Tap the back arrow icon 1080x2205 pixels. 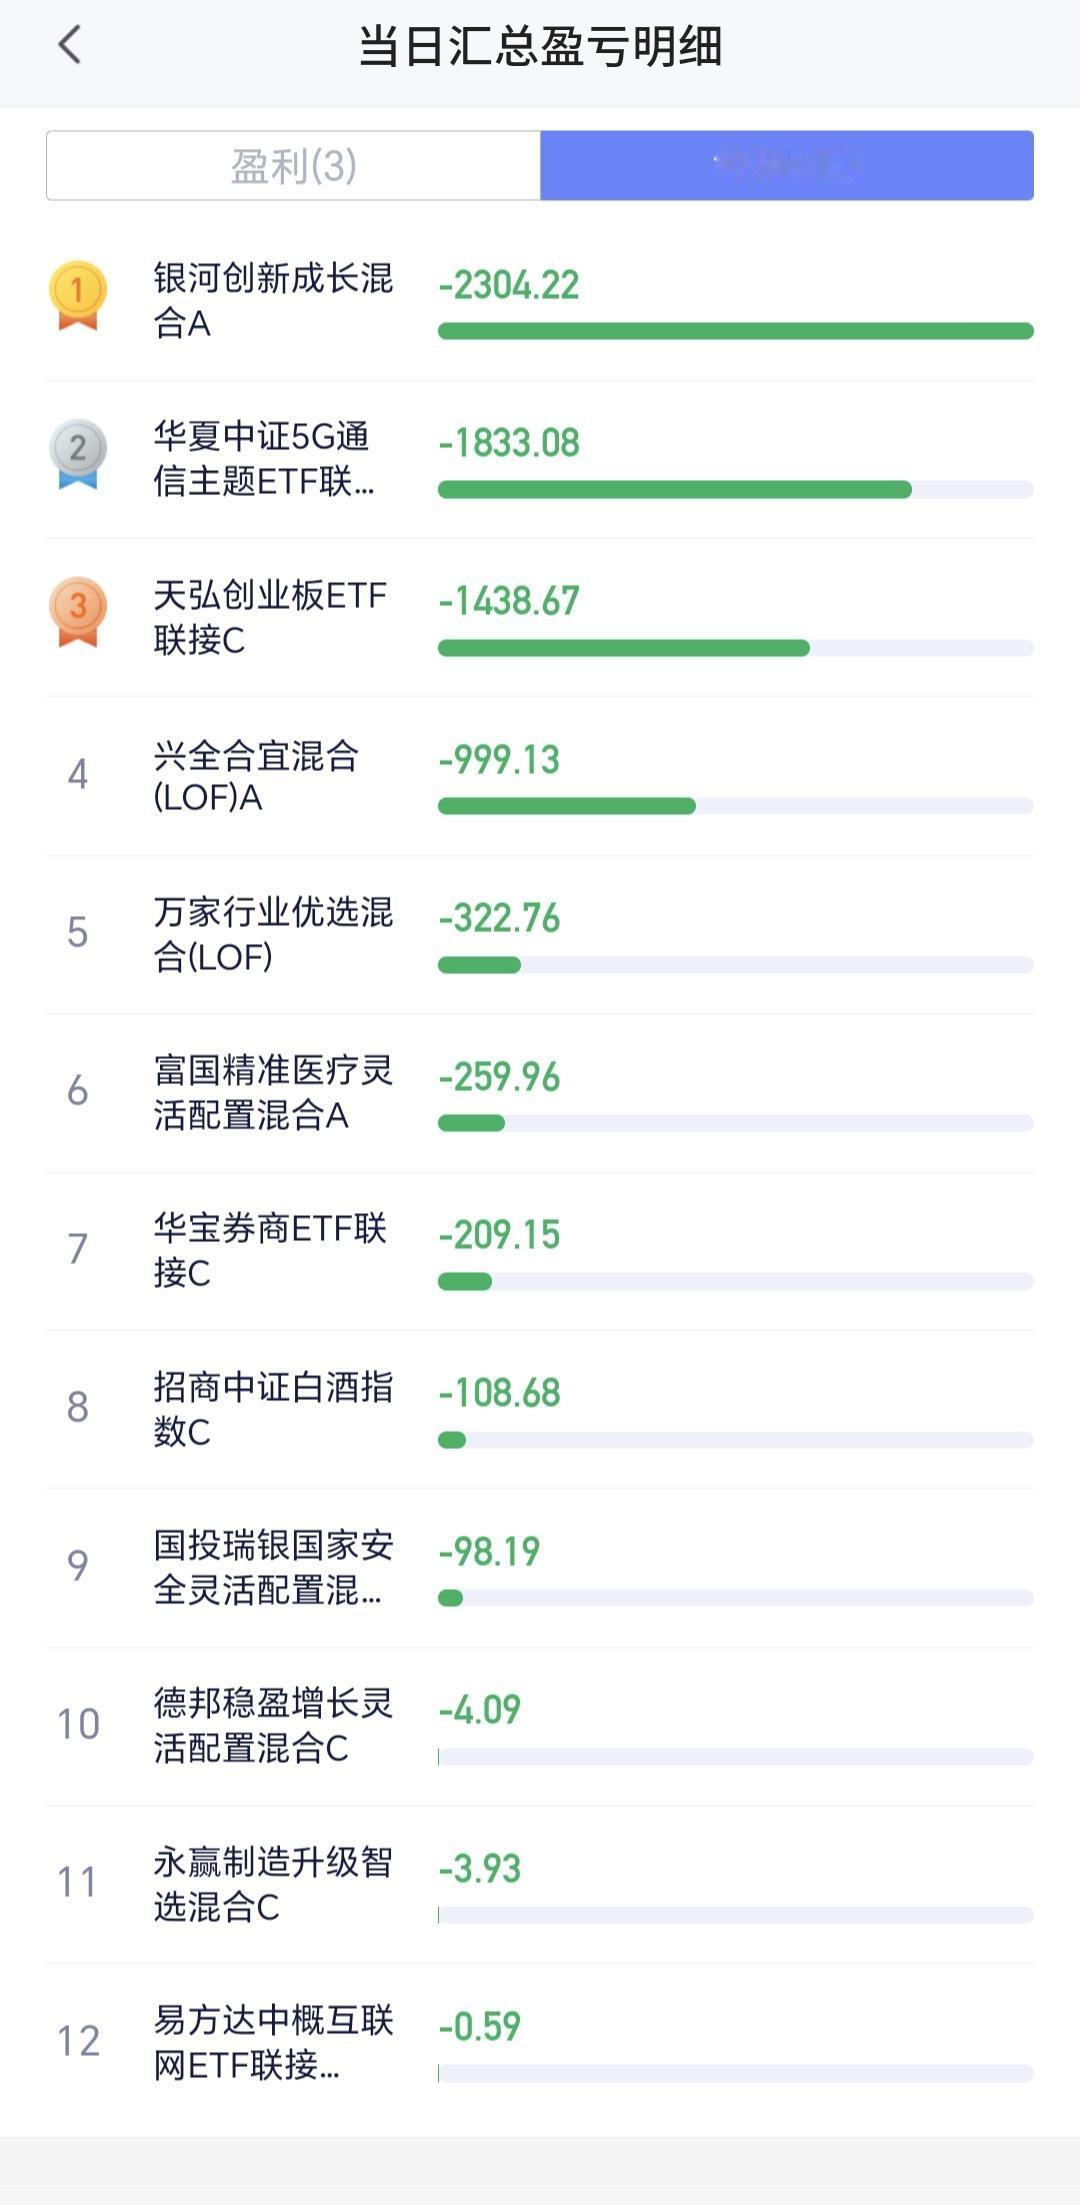point(69,45)
